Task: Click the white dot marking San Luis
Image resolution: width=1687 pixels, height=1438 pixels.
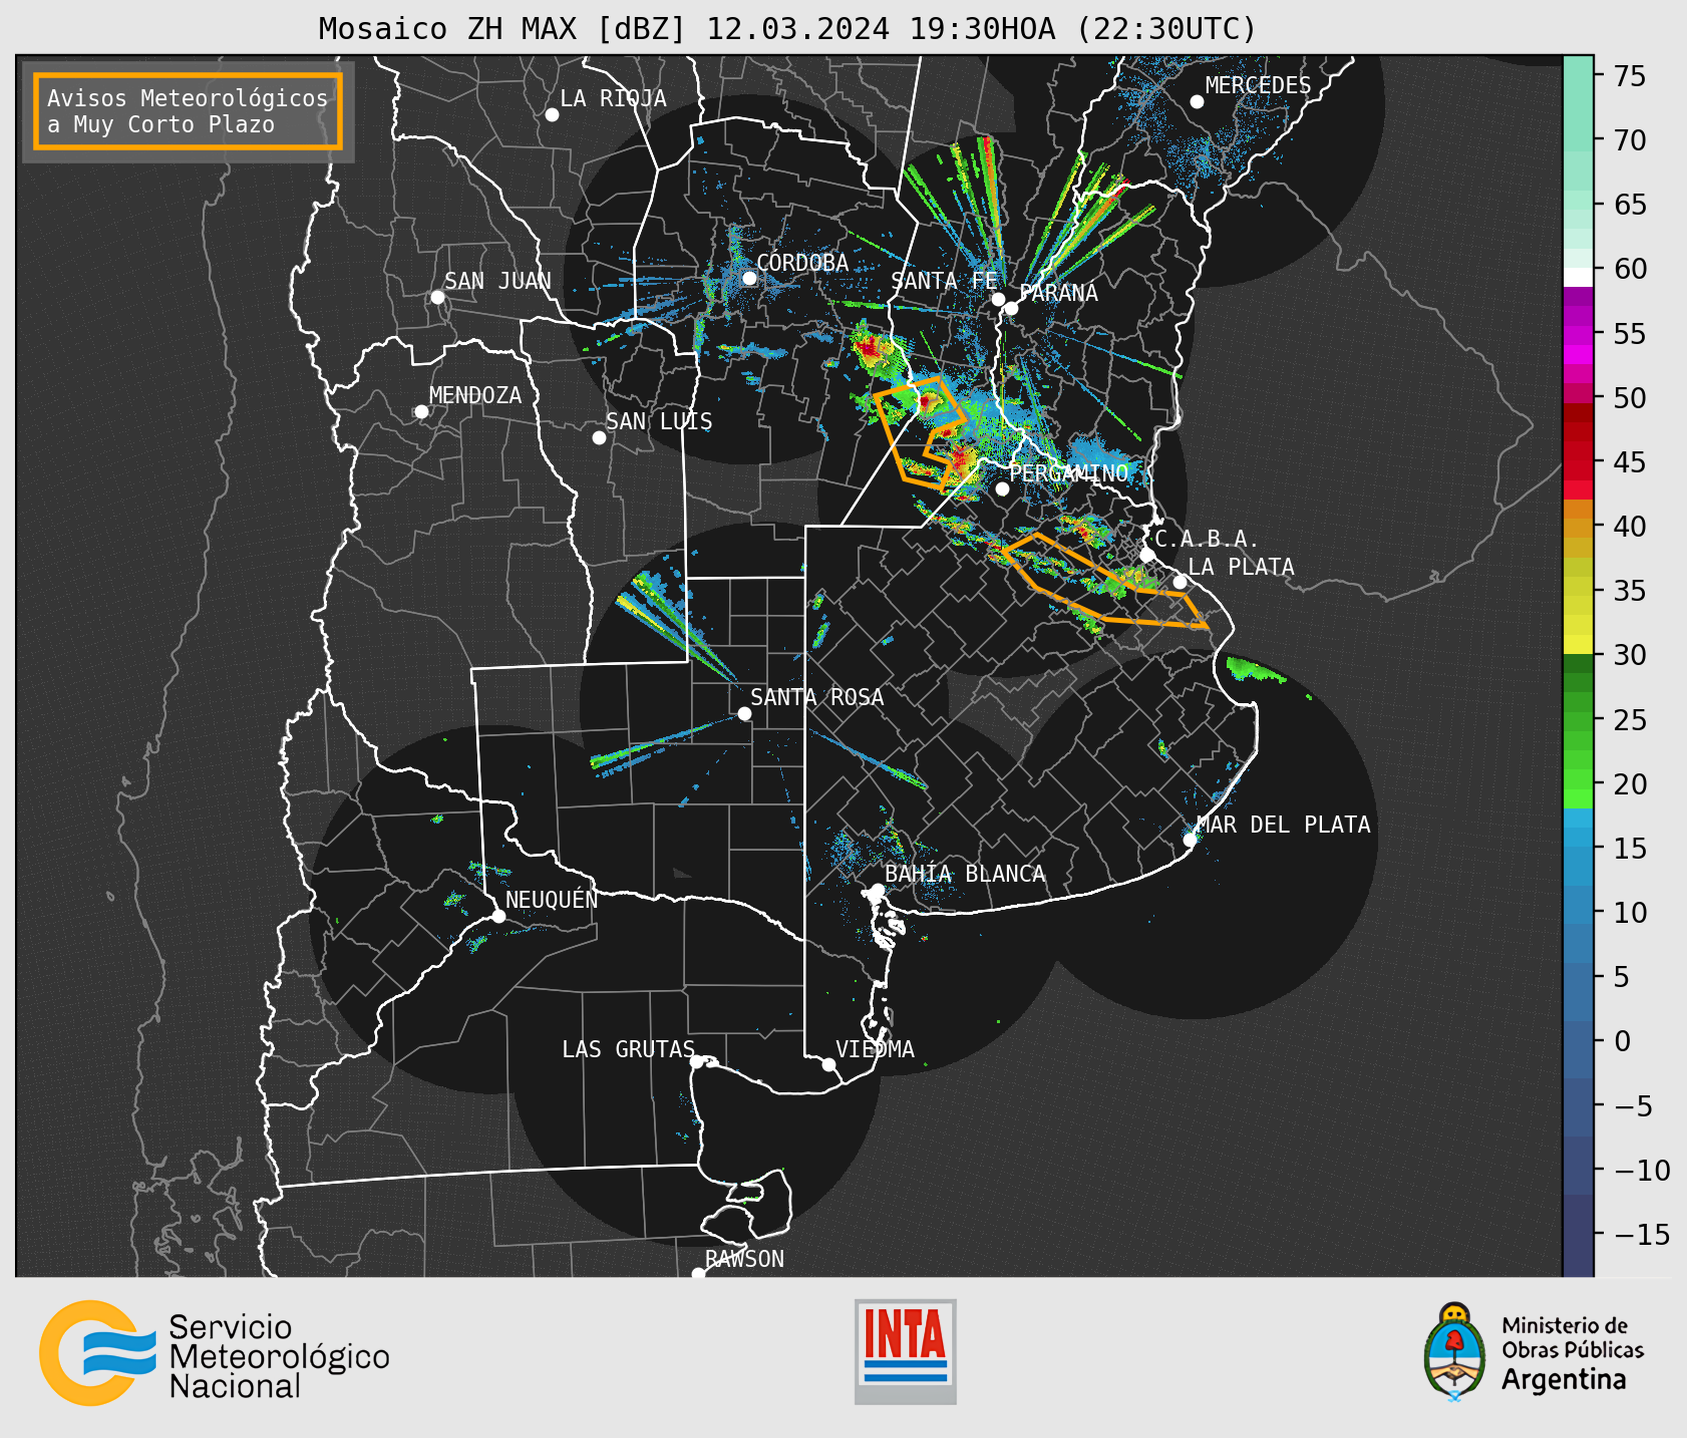Action: pos(599,437)
